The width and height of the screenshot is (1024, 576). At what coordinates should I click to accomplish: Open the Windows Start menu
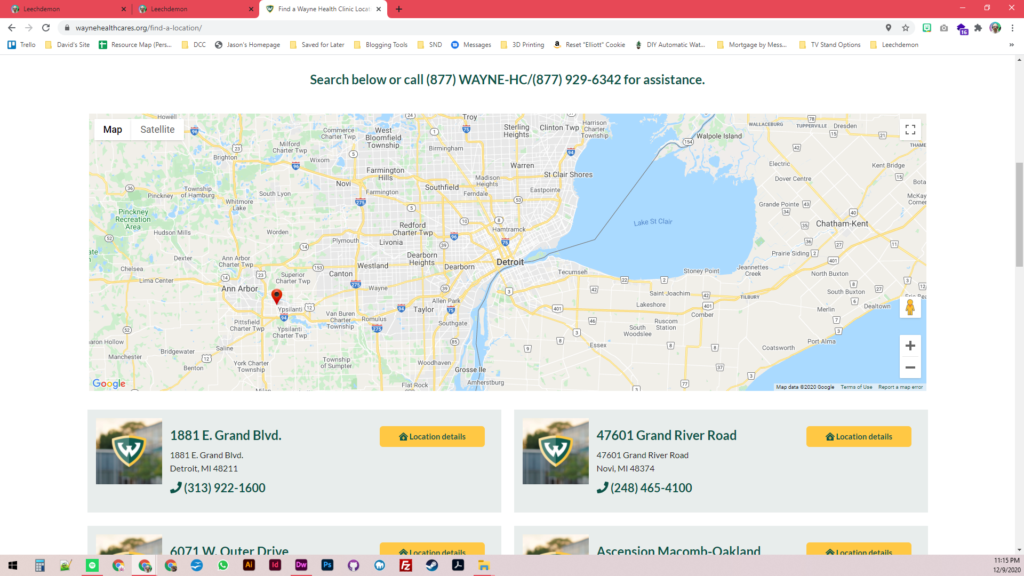(12, 566)
